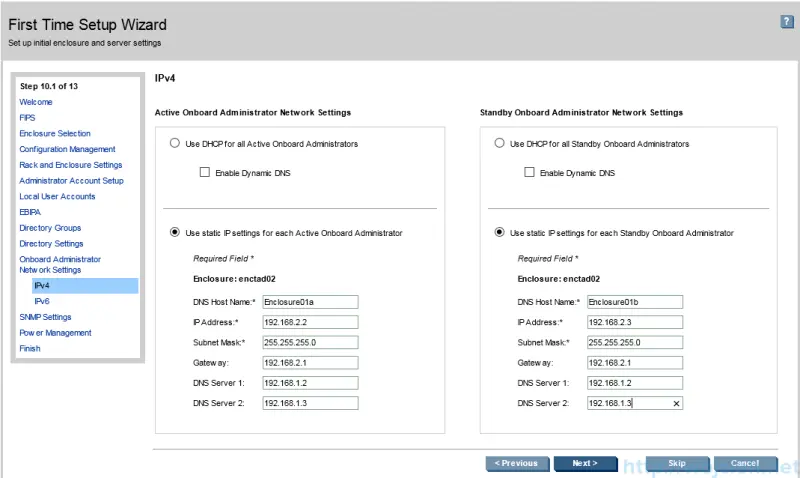Image resolution: width=800 pixels, height=478 pixels.
Task: Edit standby Subnet Mask field
Action: point(635,342)
